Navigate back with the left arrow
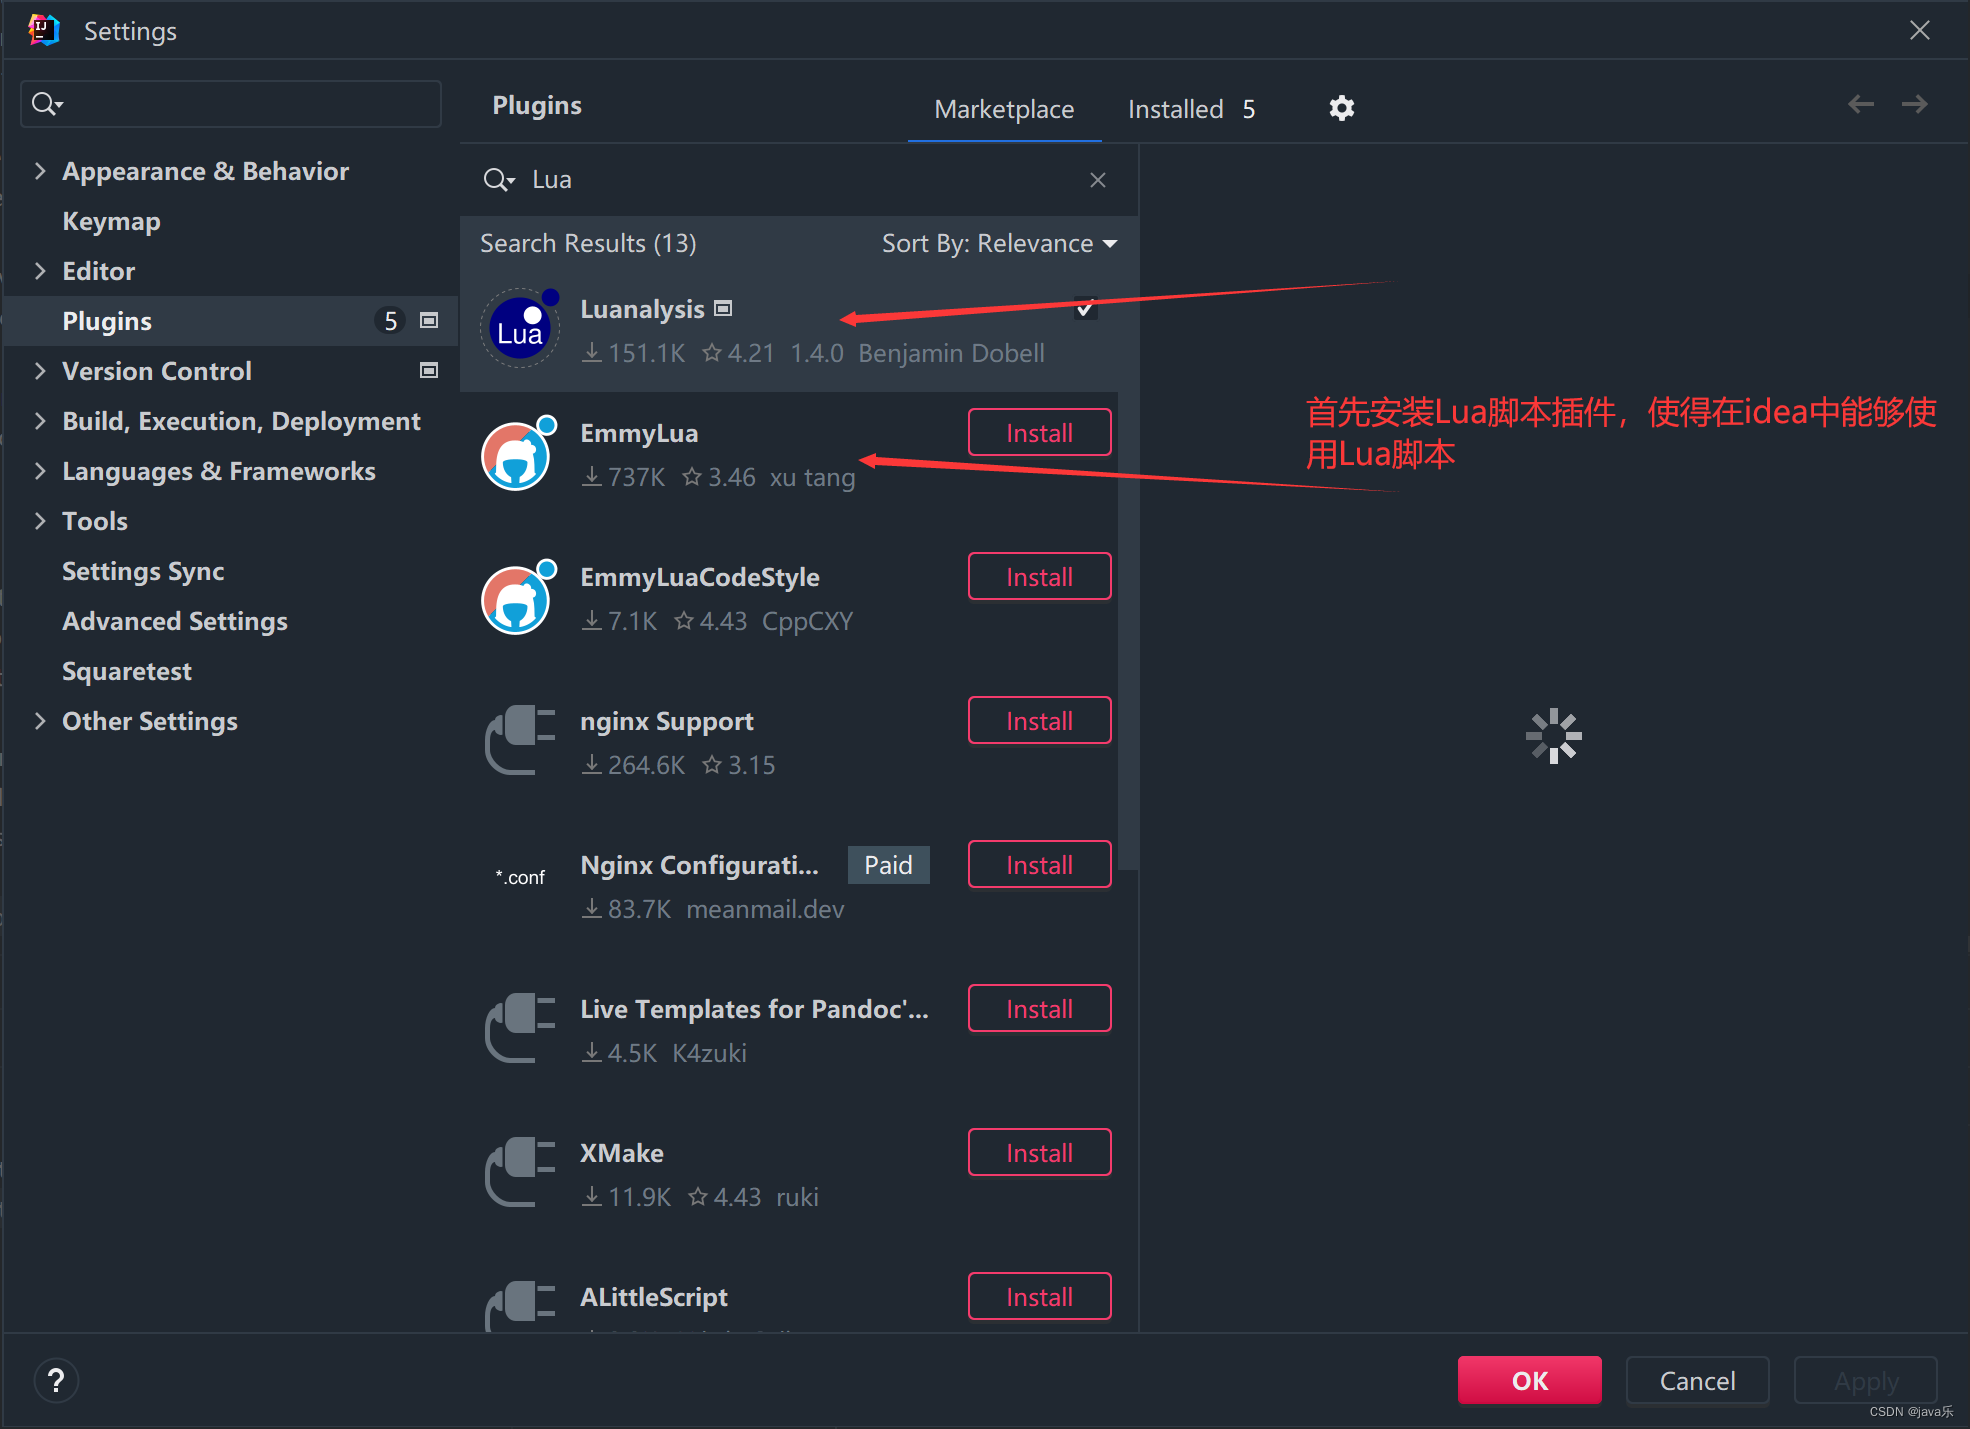This screenshot has width=1970, height=1429. (x=1860, y=104)
